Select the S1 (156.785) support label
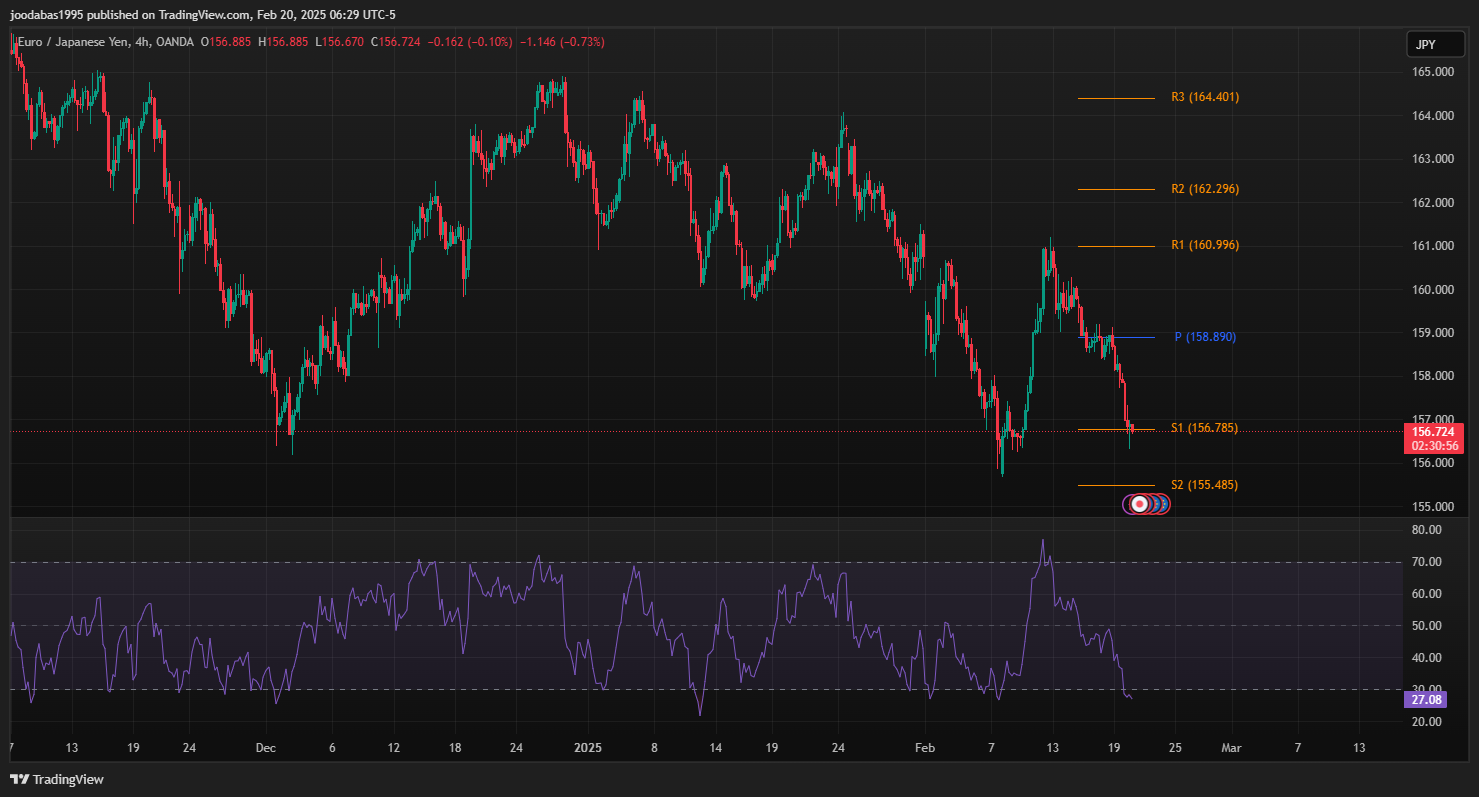This screenshot has height=797, width=1479. [1204, 428]
